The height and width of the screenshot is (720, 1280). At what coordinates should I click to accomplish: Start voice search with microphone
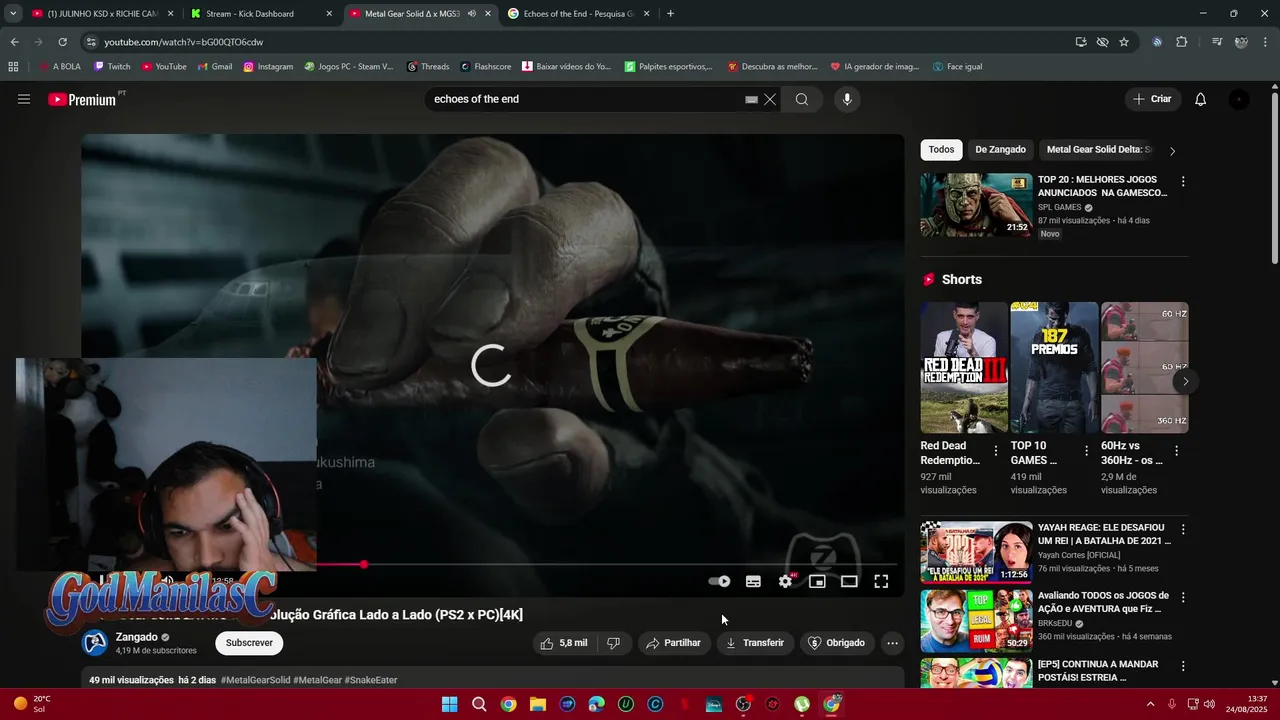[847, 99]
